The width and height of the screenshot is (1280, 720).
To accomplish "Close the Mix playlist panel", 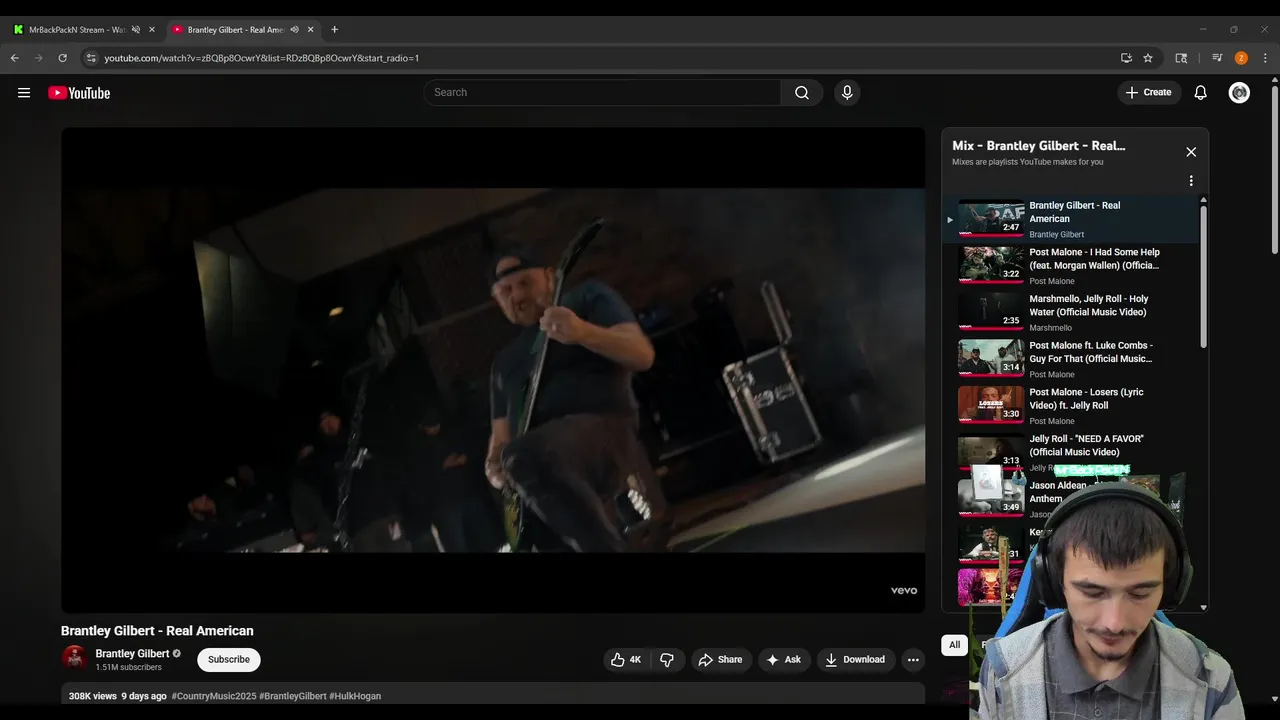I will pyautogui.click(x=1191, y=152).
